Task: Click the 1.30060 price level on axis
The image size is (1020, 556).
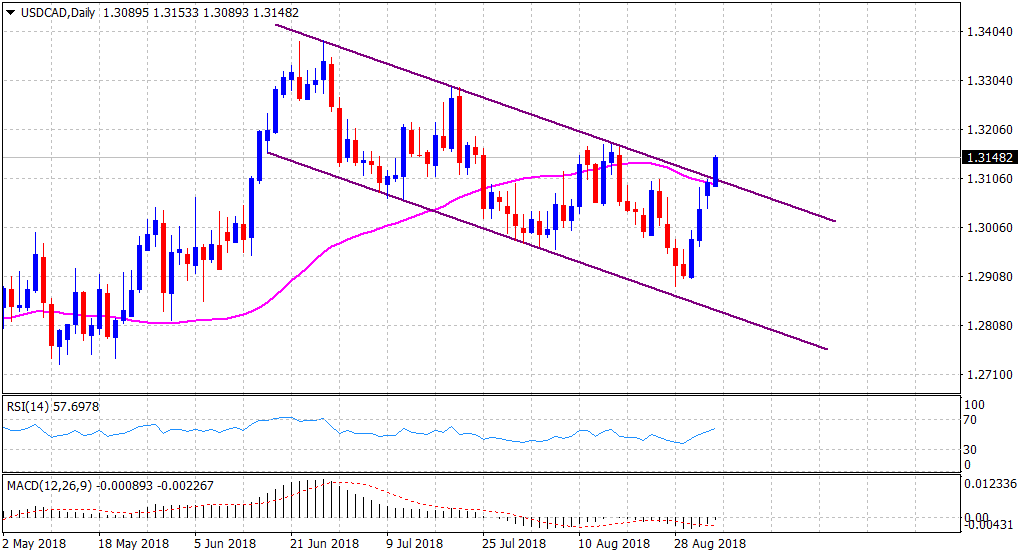Action: [987, 228]
